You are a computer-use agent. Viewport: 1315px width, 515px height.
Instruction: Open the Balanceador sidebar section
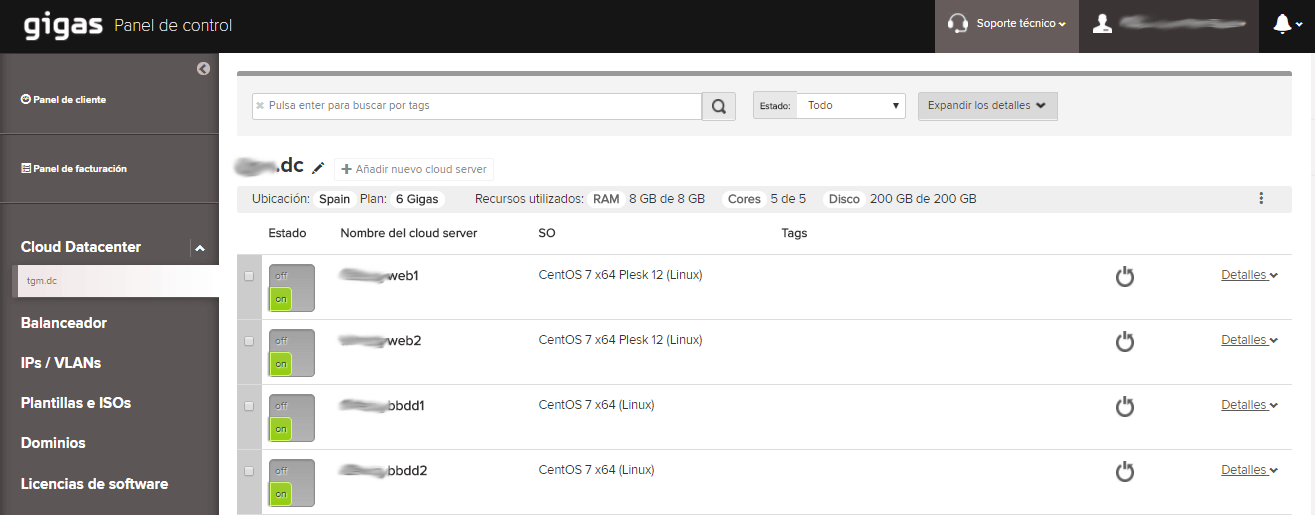tap(64, 323)
